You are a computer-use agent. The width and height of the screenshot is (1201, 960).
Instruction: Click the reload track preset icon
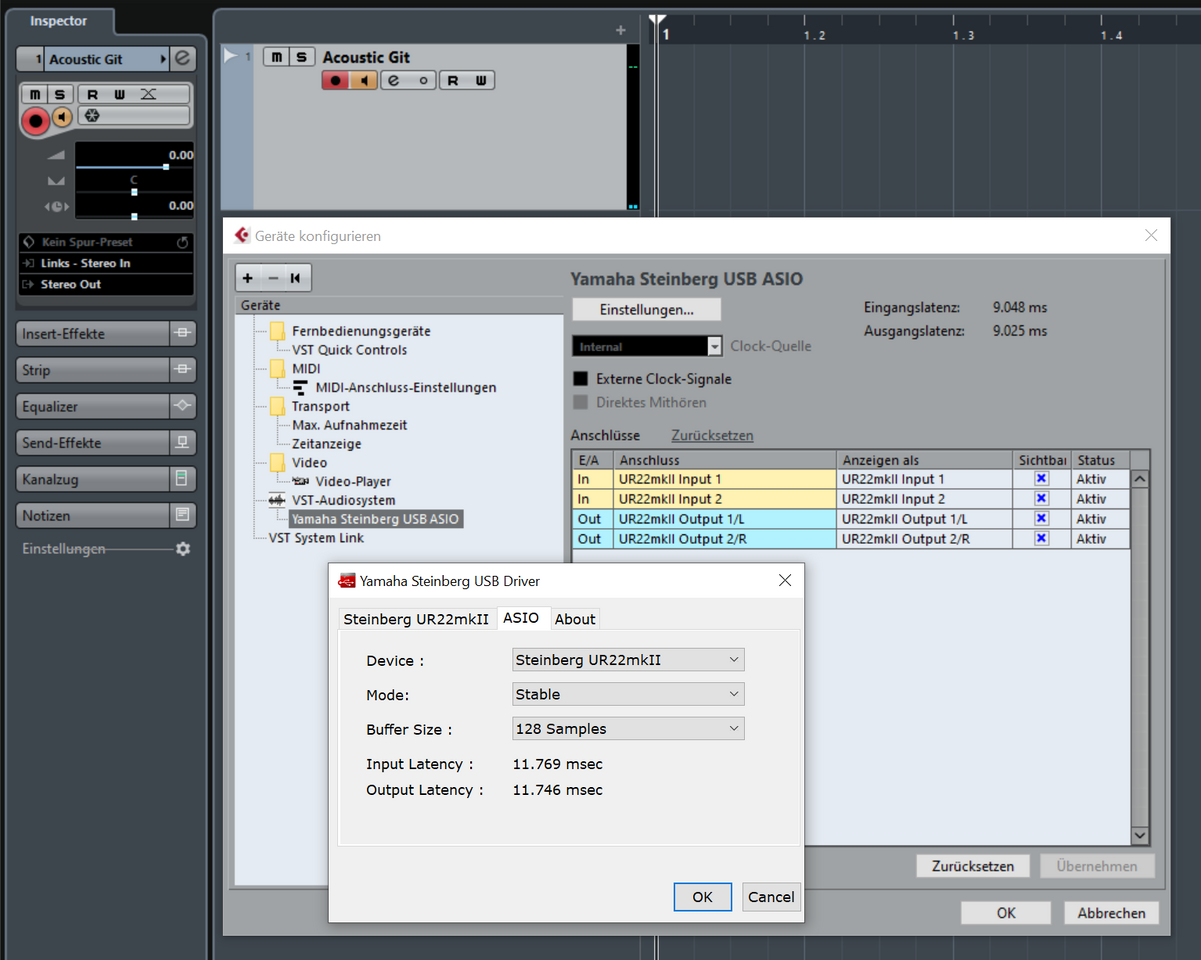pyautogui.click(x=182, y=242)
